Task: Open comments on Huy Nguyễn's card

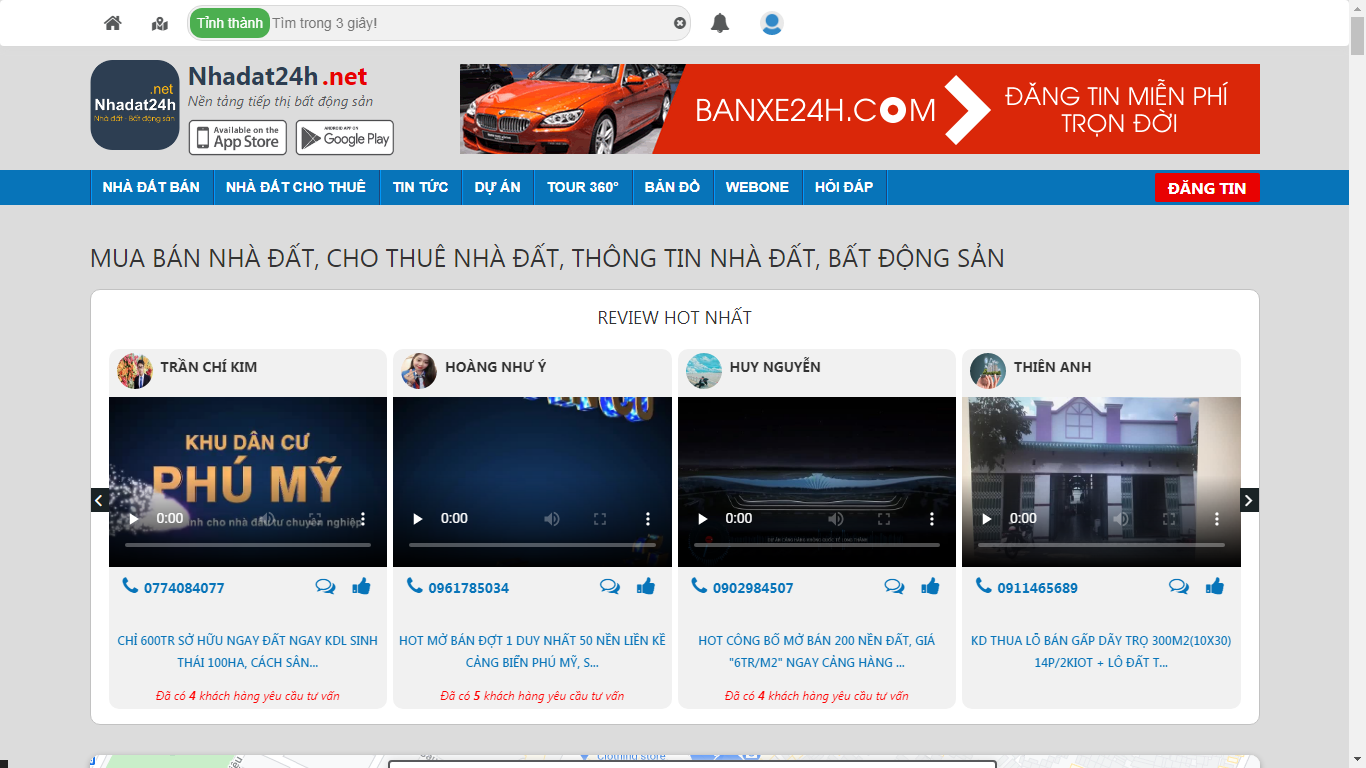Action: 895,587
